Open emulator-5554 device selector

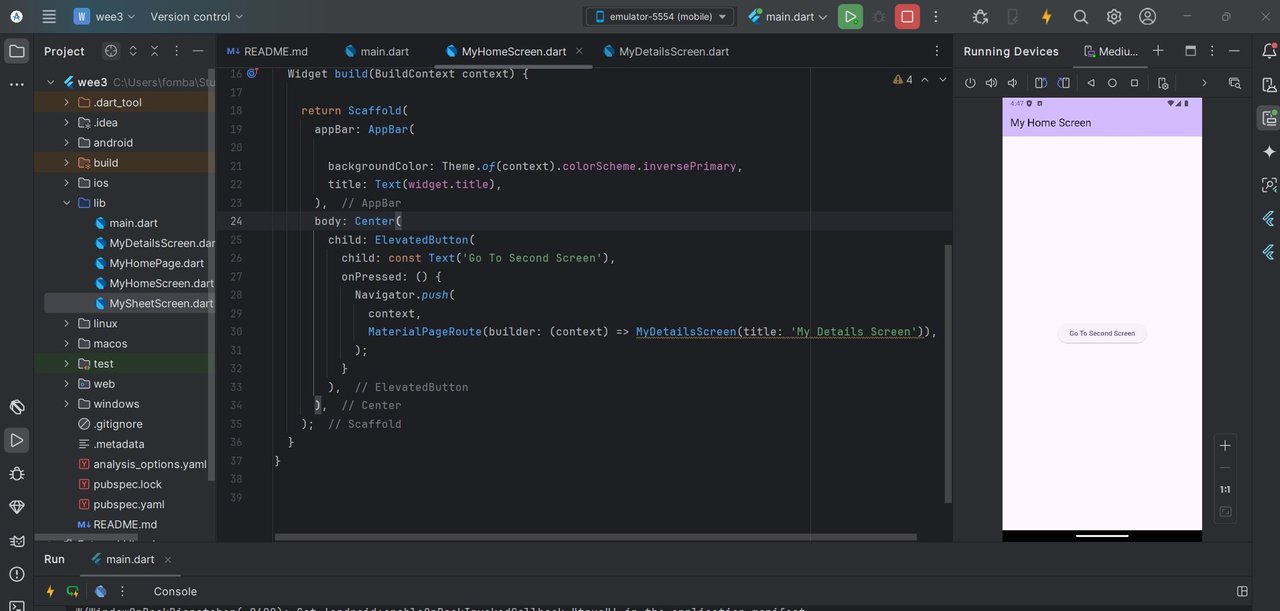click(660, 16)
